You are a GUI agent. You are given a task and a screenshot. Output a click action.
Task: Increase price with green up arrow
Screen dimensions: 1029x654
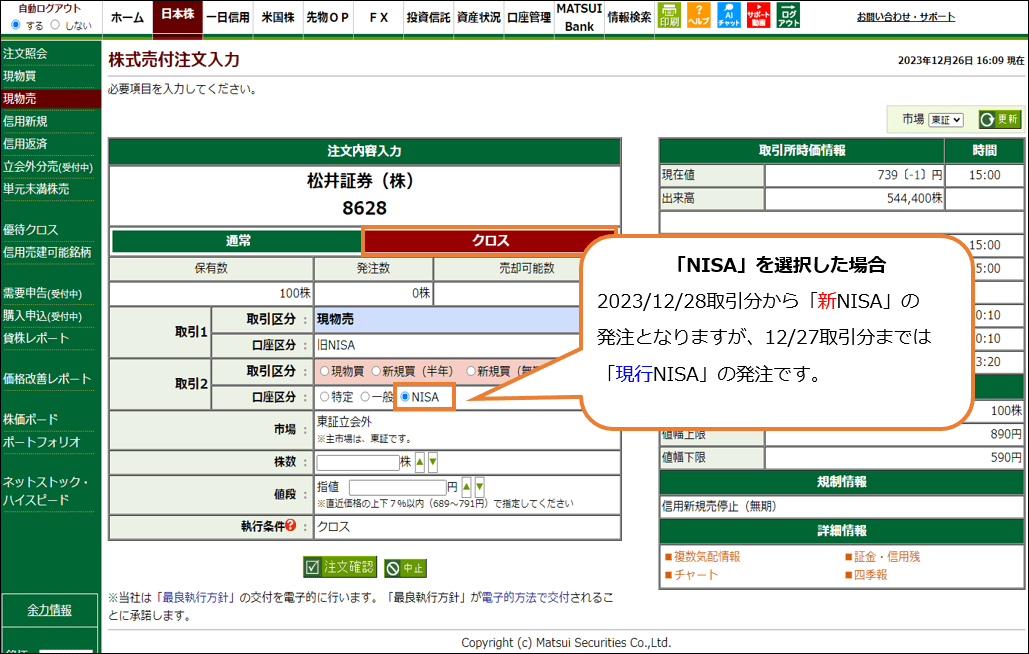pyautogui.click(x=467, y=487)
